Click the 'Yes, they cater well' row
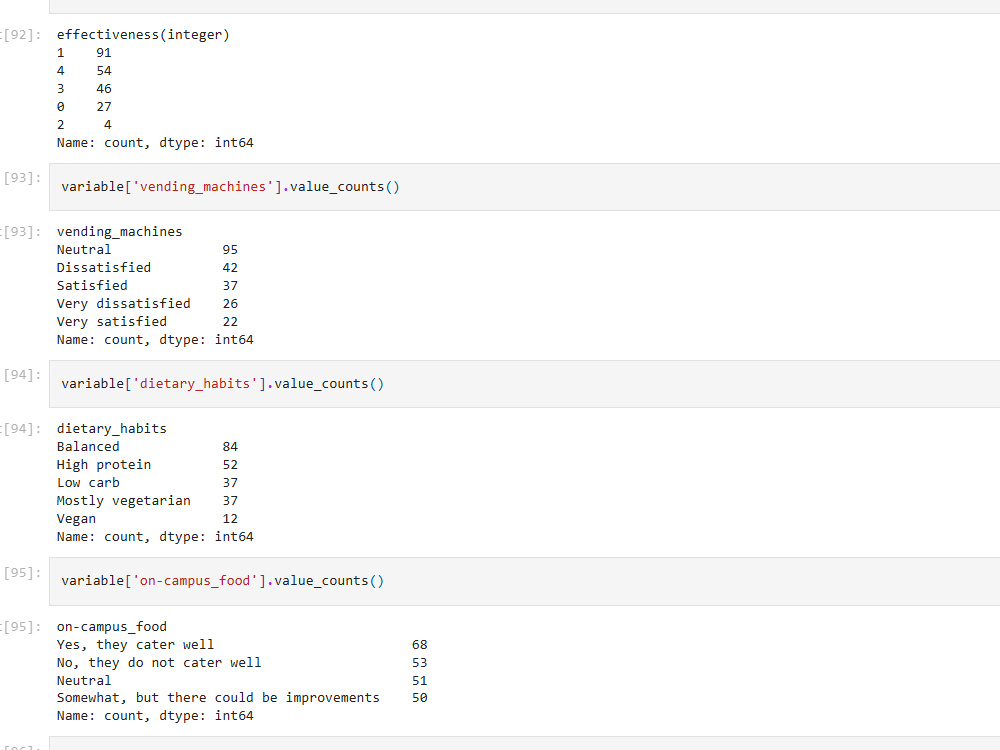The width and height of the screenshot is (1000, 750). 242,645
